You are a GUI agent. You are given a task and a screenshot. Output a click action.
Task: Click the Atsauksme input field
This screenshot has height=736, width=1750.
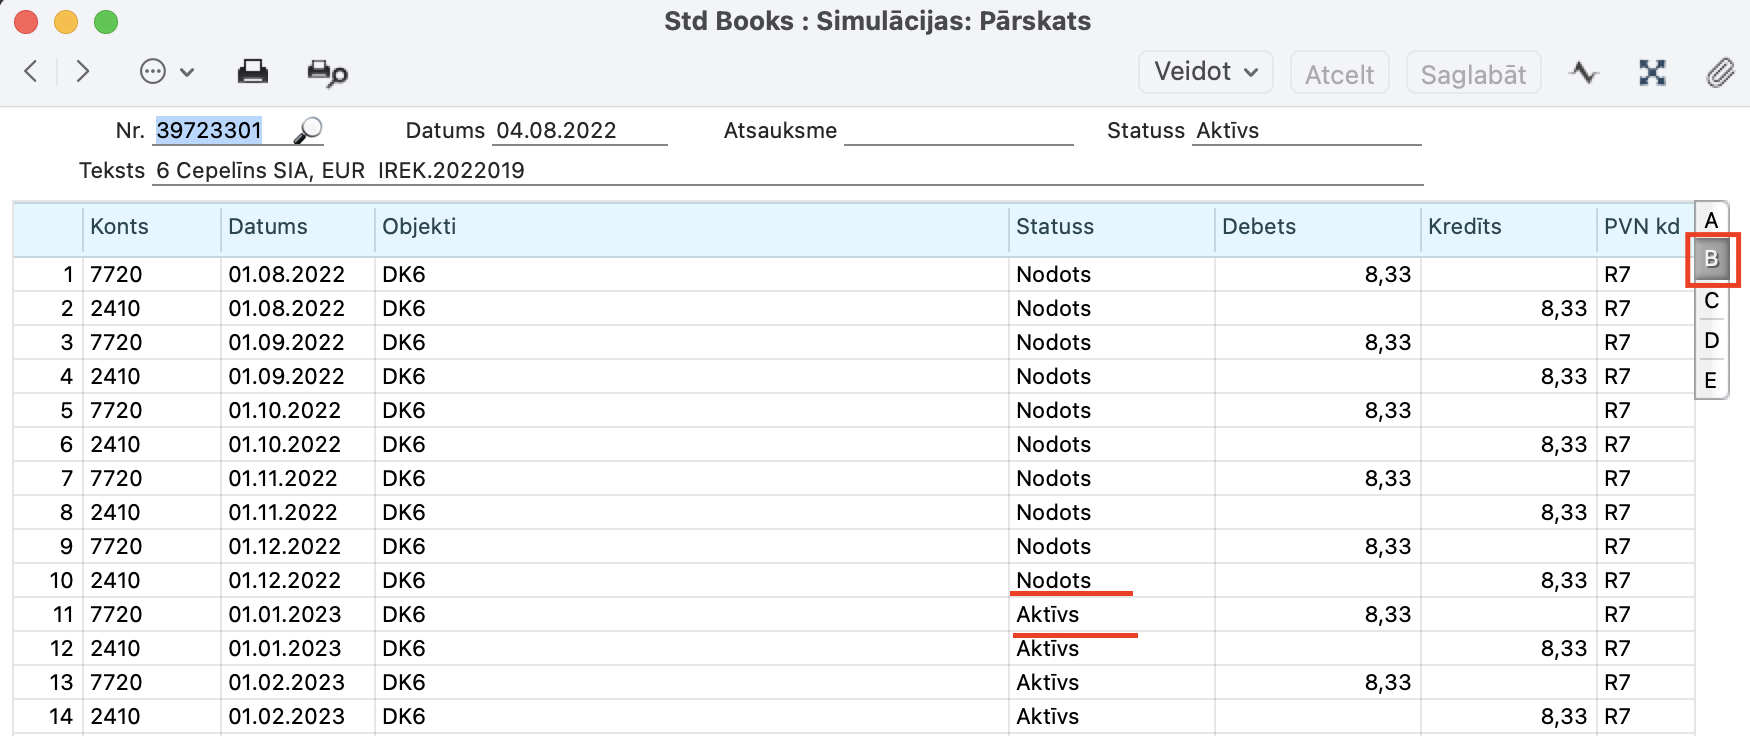(x=958, y=131)
